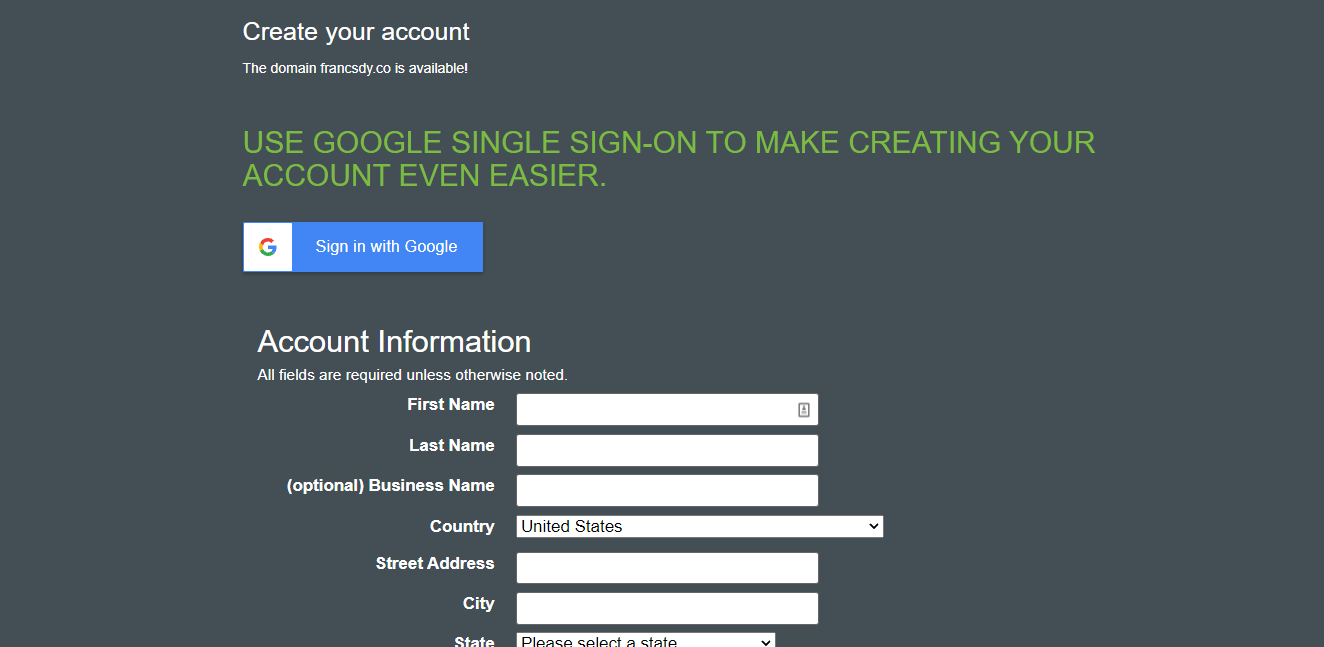Click the Sign in with Google button
This screenshot has height=647, width=1324.
tap(363, 247)
